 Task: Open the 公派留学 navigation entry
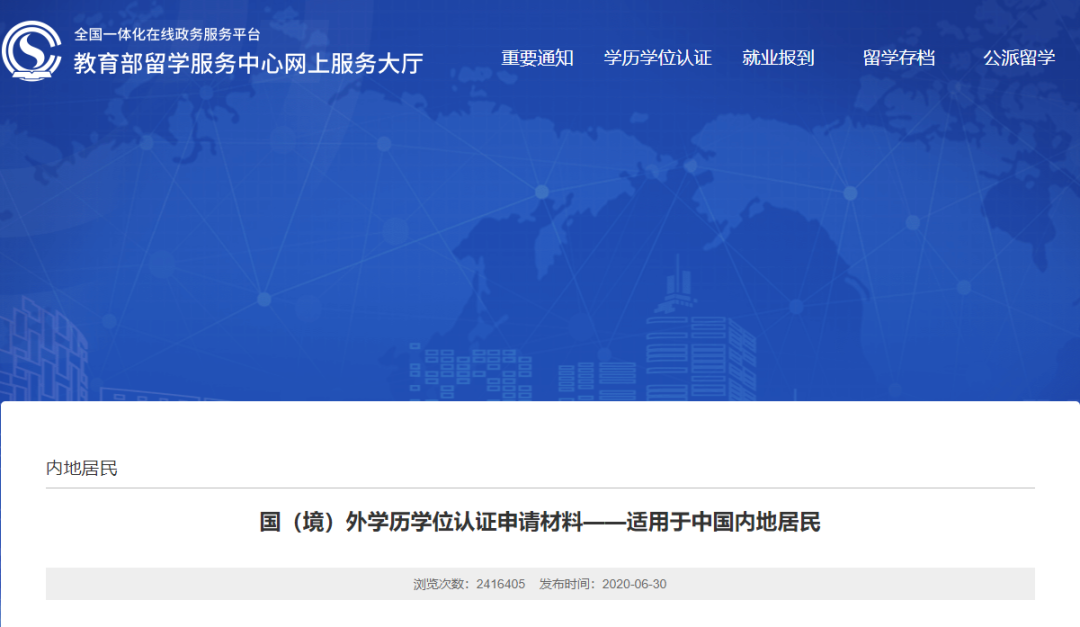1021,58
